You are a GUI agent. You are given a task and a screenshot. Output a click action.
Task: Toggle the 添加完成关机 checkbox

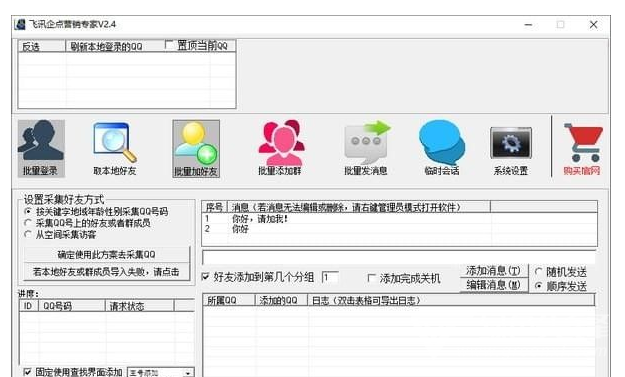coord(371,278)
